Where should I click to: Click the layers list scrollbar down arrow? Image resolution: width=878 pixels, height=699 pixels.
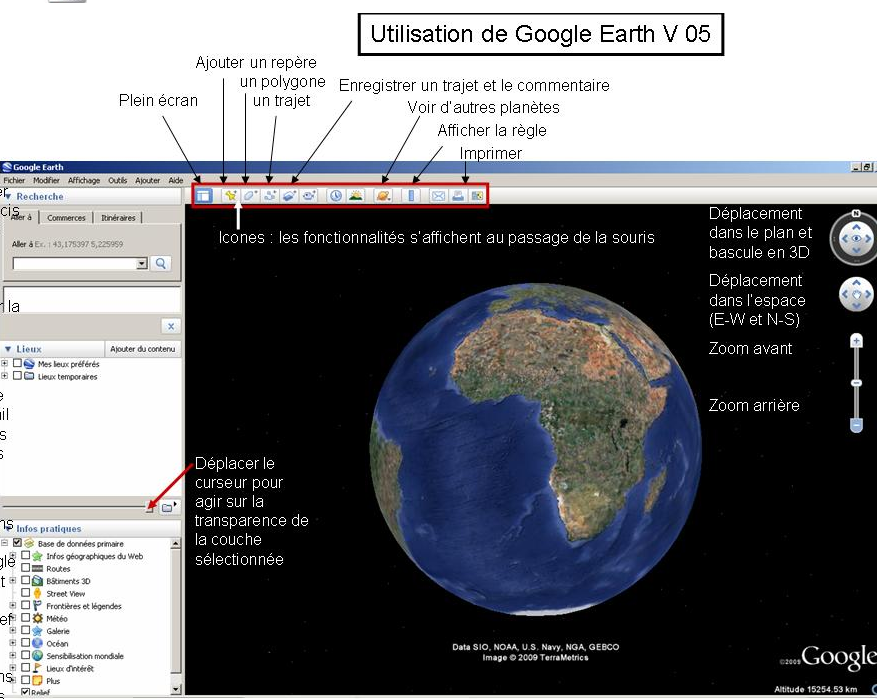(176, 689)
